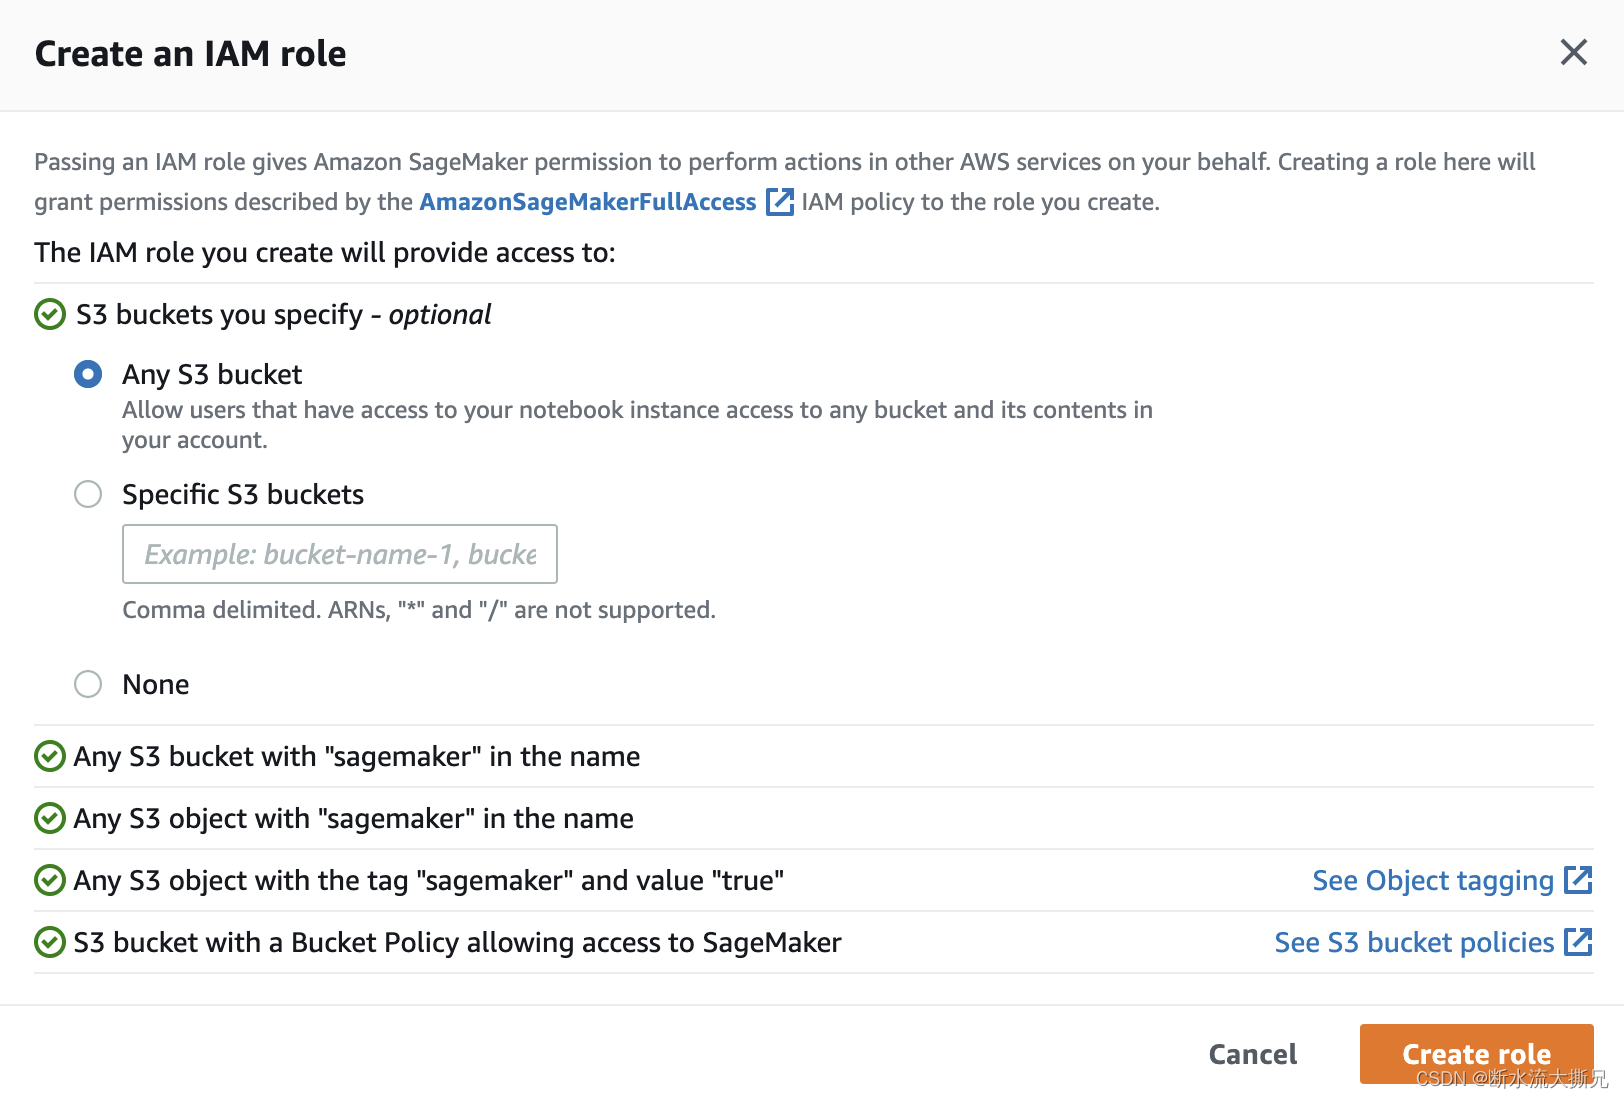Click external-link icon next to Object tagging

point(1578,880)
